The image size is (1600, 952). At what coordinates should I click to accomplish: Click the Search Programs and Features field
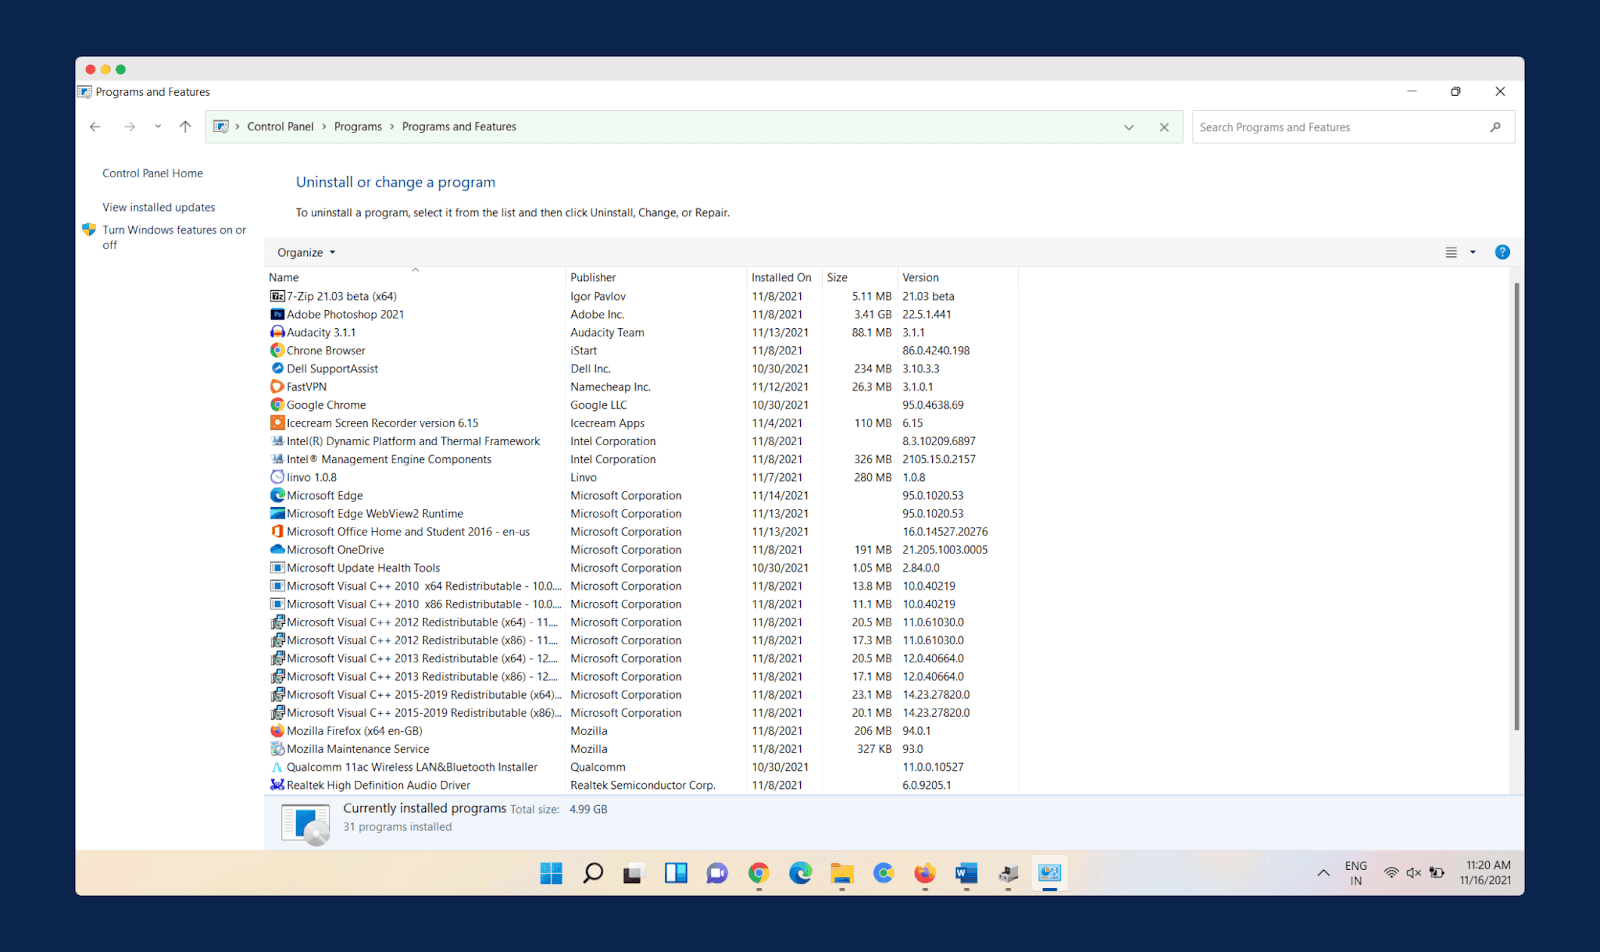[x=1340, y=127]
